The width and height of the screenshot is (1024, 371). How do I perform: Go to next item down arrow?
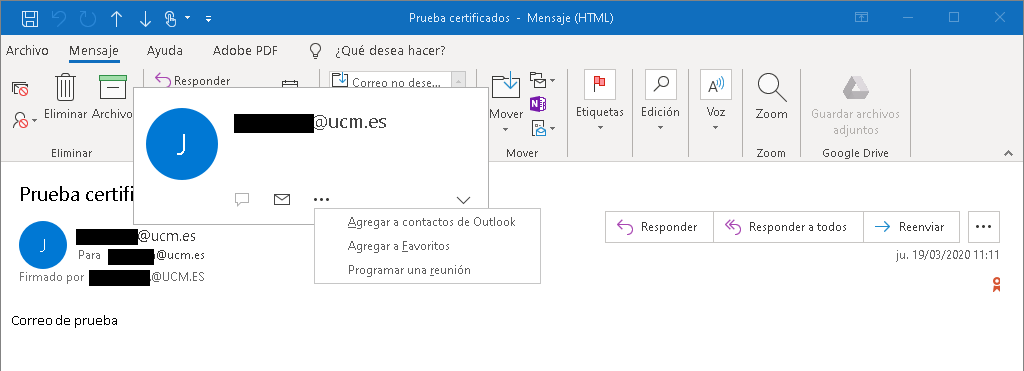tap(145, 19)
